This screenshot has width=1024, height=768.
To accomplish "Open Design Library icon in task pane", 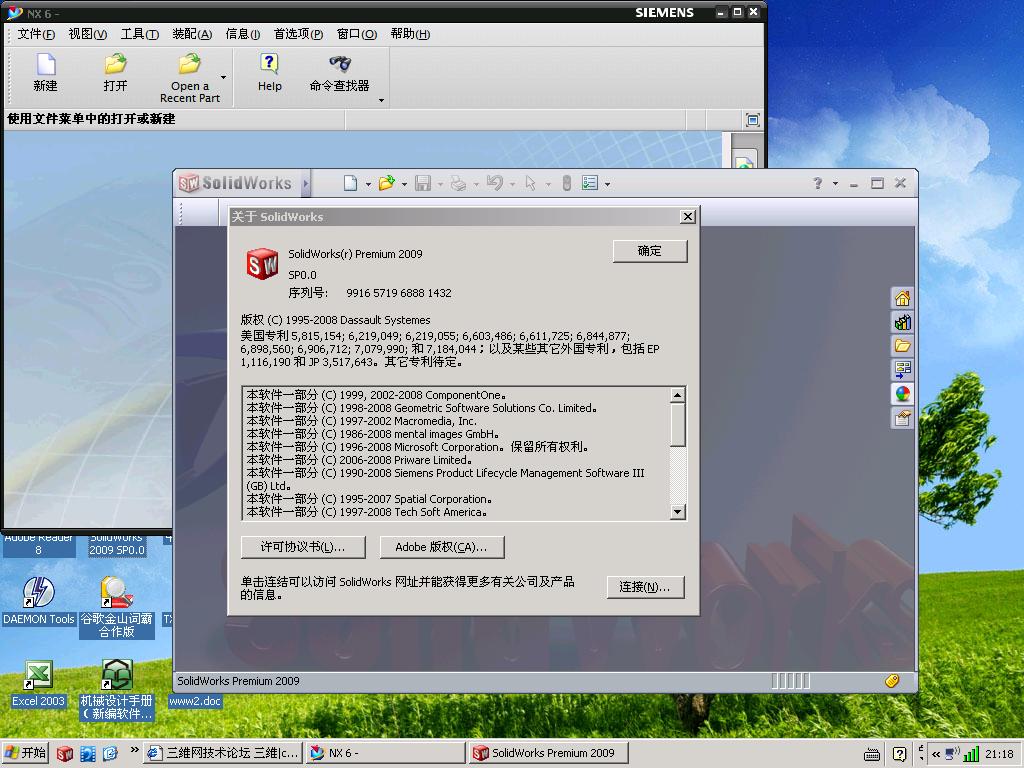I will (x=903, y=322).
